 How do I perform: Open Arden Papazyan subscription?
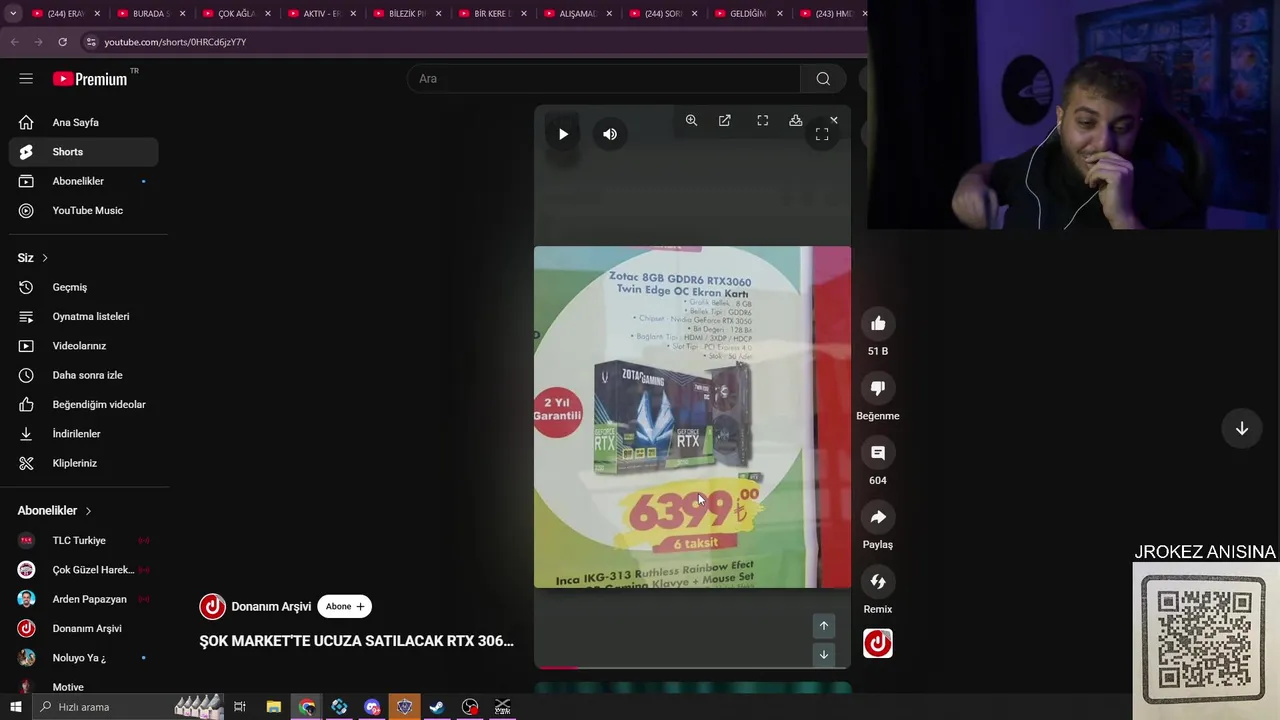[x=84, y=599]
